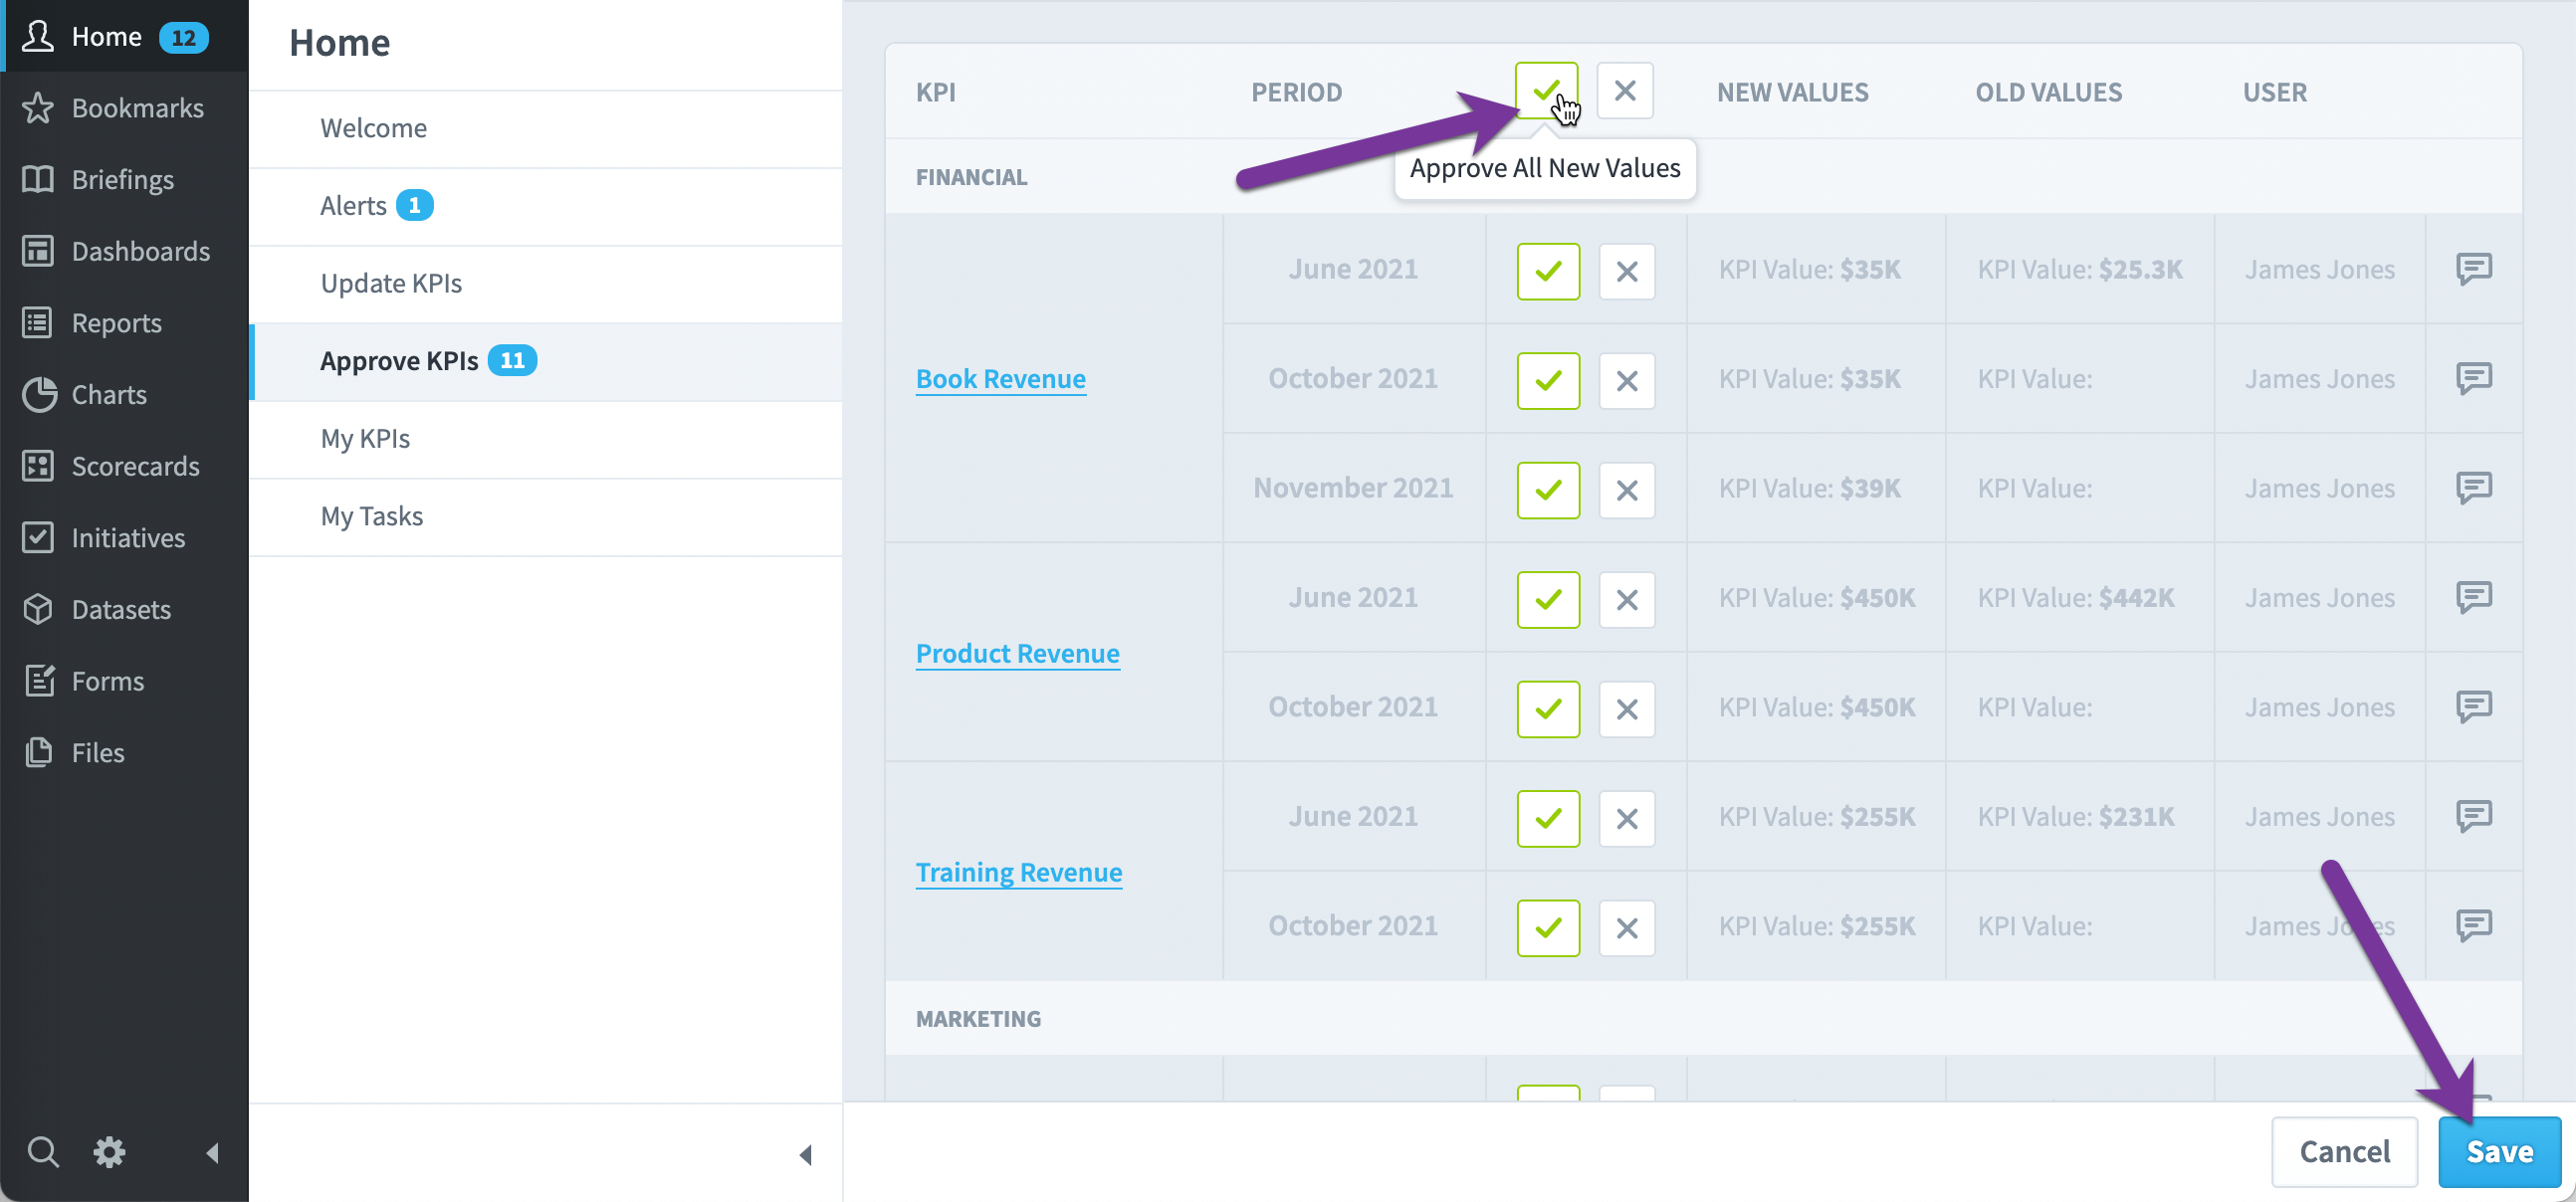2576x1202 pixels.
Task: Approve all new values with header checkmark
Action: click(x=1546, y=91)
